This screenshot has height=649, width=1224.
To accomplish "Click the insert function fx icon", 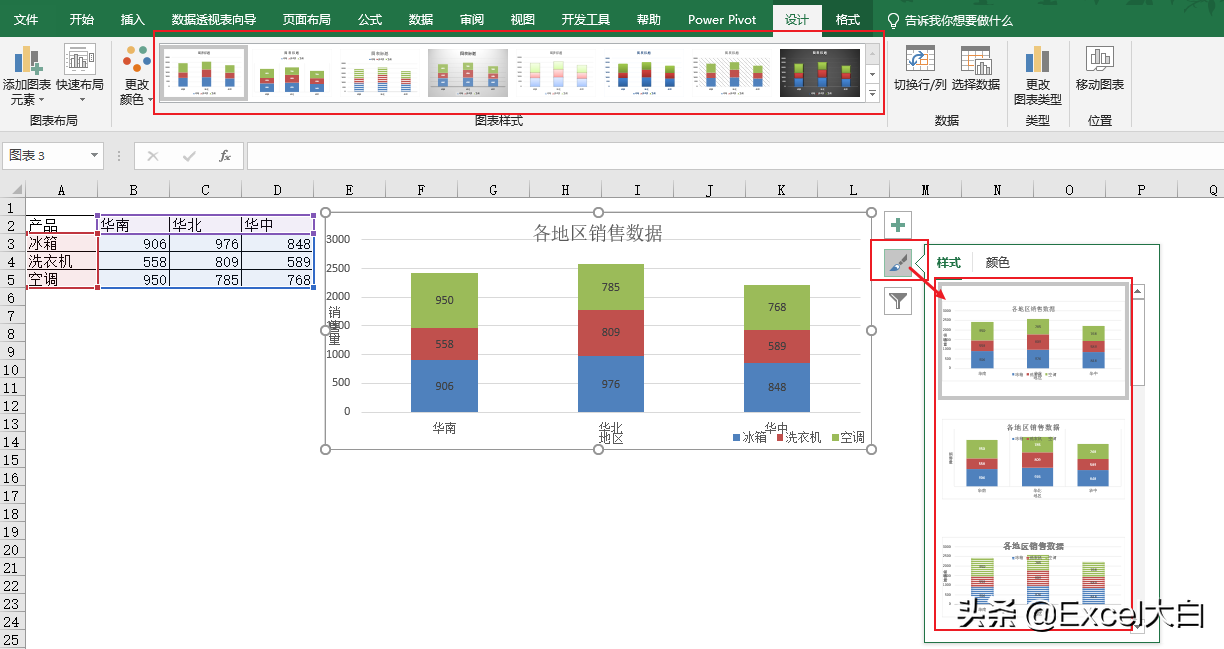I will click(x=225, y=156).
